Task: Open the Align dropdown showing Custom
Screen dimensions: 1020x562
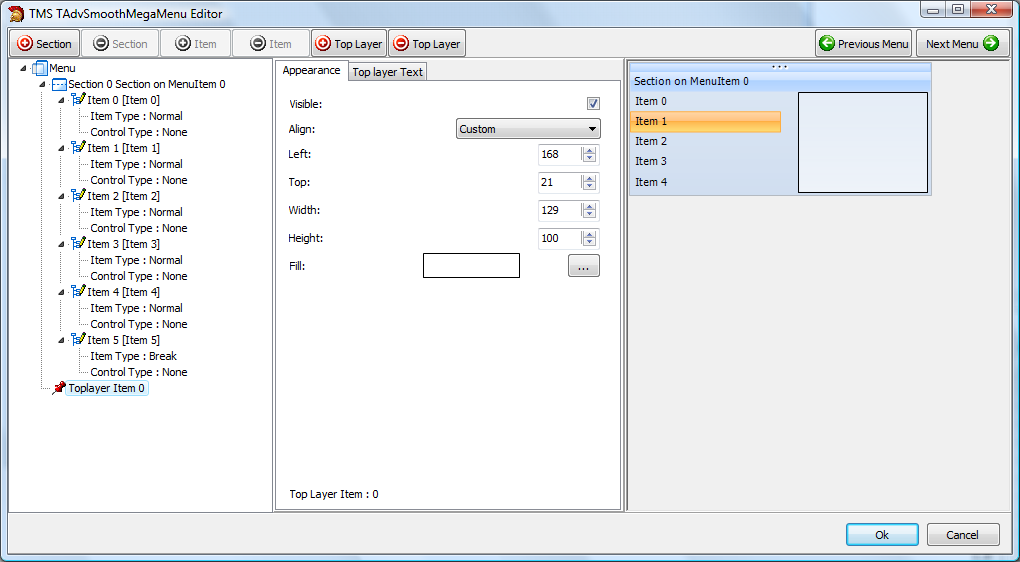Action: tap(528, 129)
